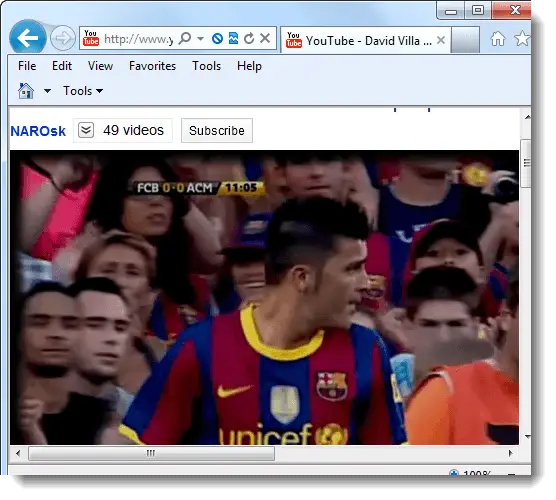Open the Favorites menu
The width and height of the screenshot is (556, 500).
(152, 66)
